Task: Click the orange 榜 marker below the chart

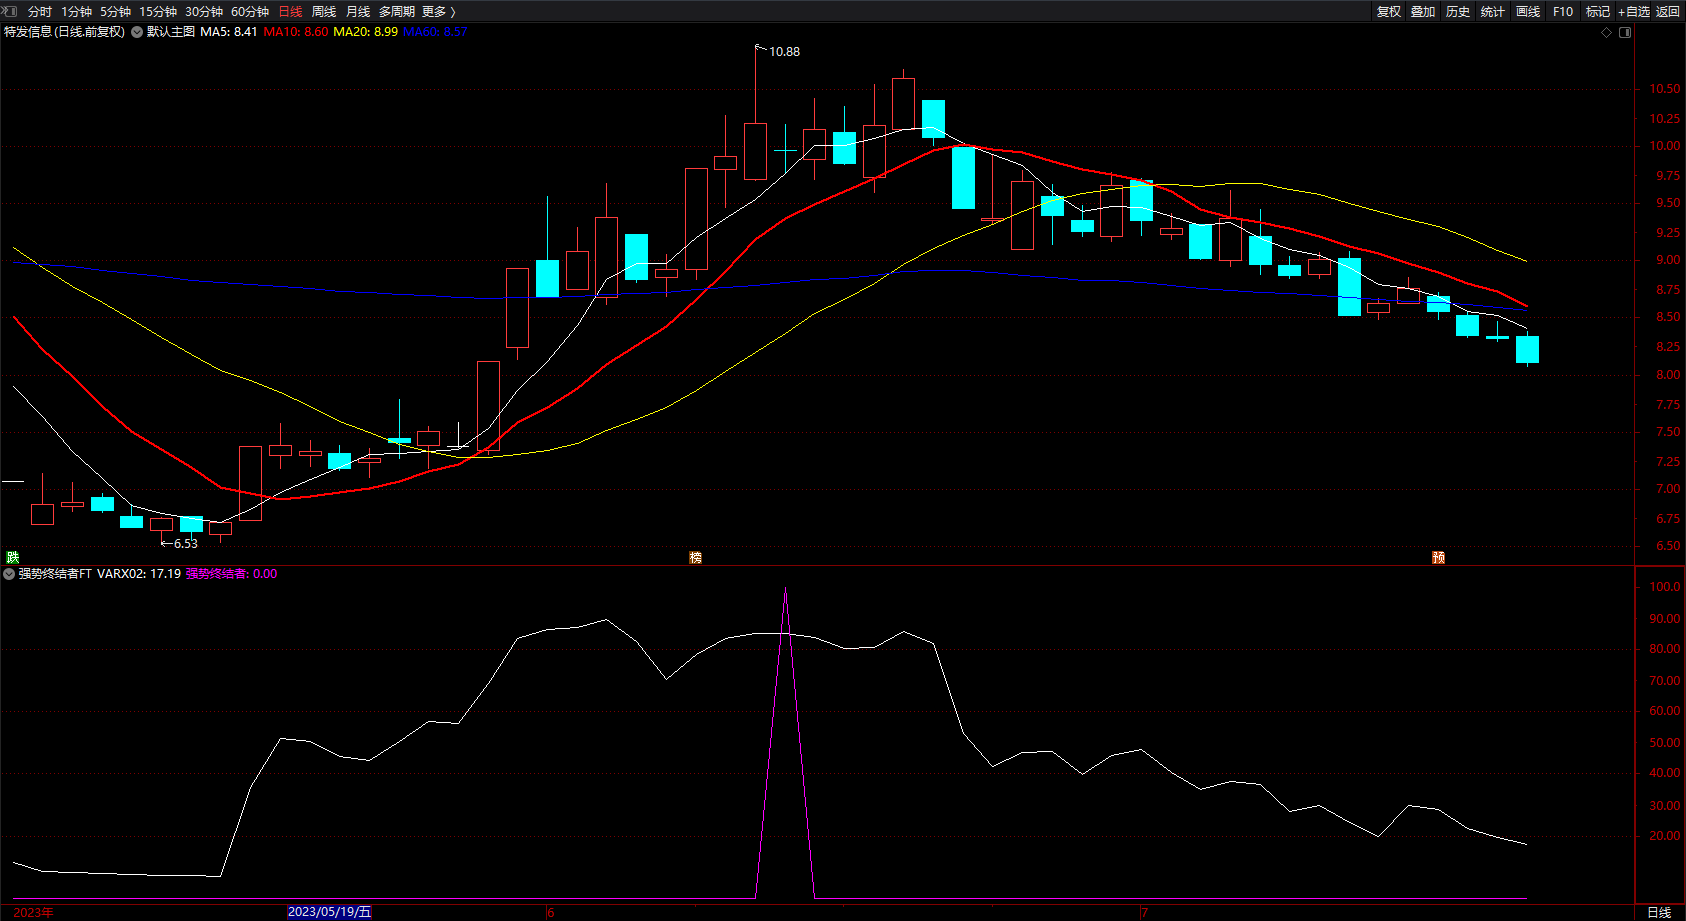Action: coord(696,558)
